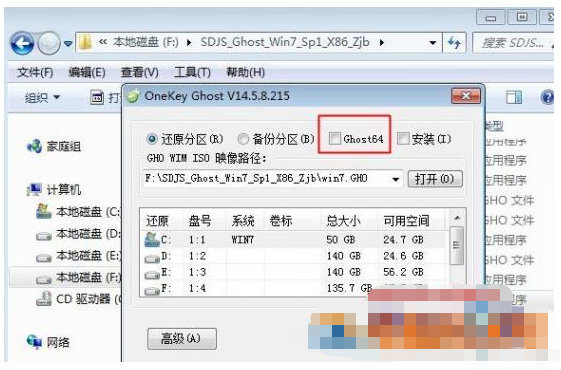
Task: Click the 计算机 computer icon
Action: [x=34, y=189]
